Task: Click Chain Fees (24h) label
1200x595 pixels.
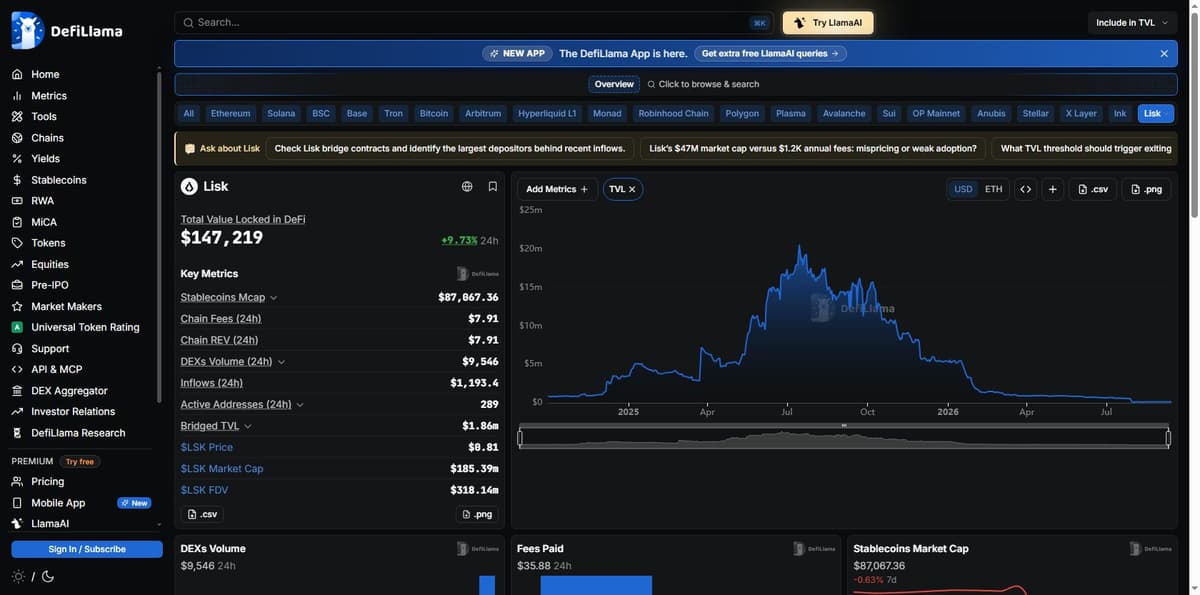Action: coord(221,319)
